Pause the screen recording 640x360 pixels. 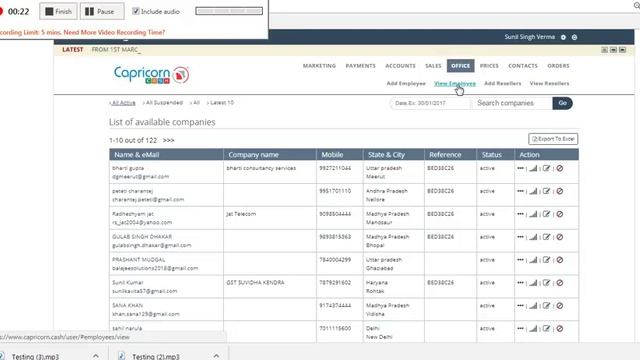pos(102,11)
